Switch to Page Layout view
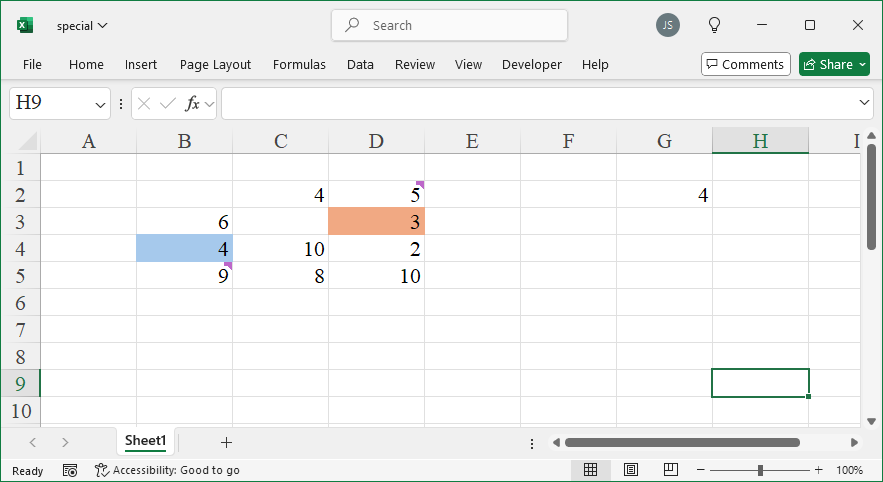This screenshot has width=883, height=482. pyautogui.click(x=631, y=470)
